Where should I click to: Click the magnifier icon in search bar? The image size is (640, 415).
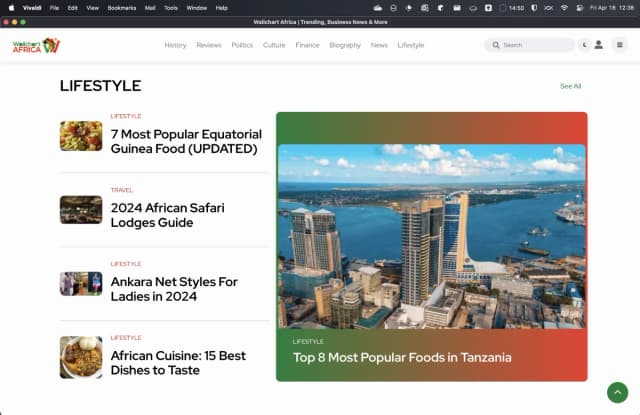496,45
